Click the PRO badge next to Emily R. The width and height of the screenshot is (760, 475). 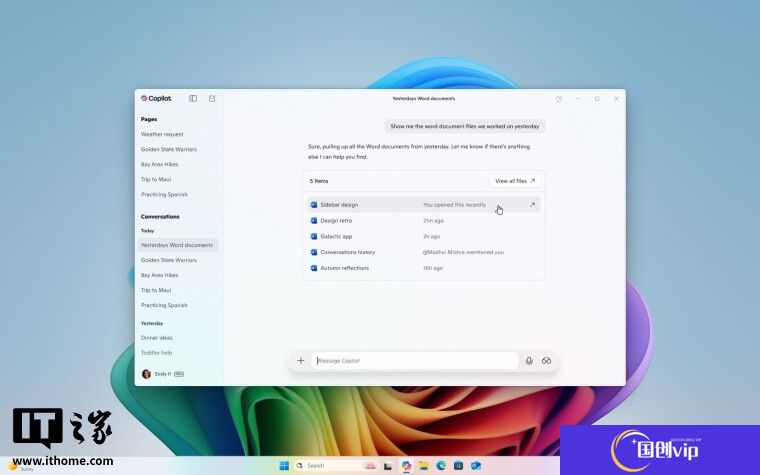point(179,374)
